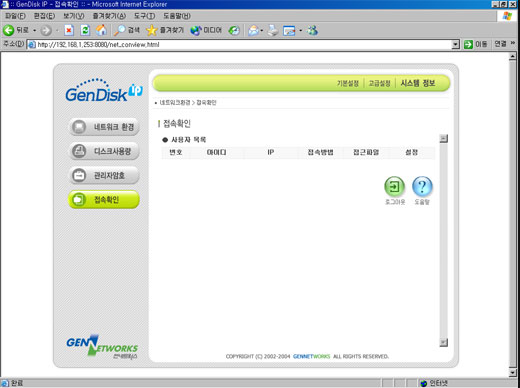Open the Search magnifier toolbar button

[x=127, y=30]
